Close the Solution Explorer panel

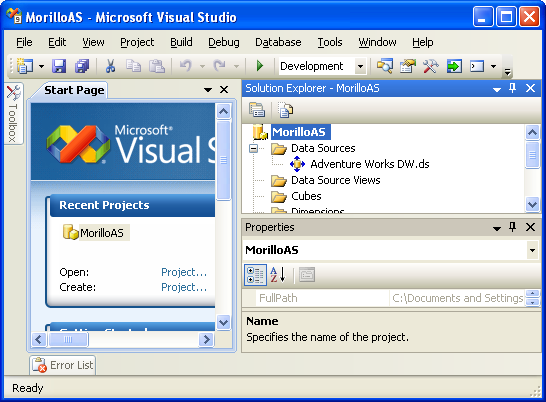(530, 88)
